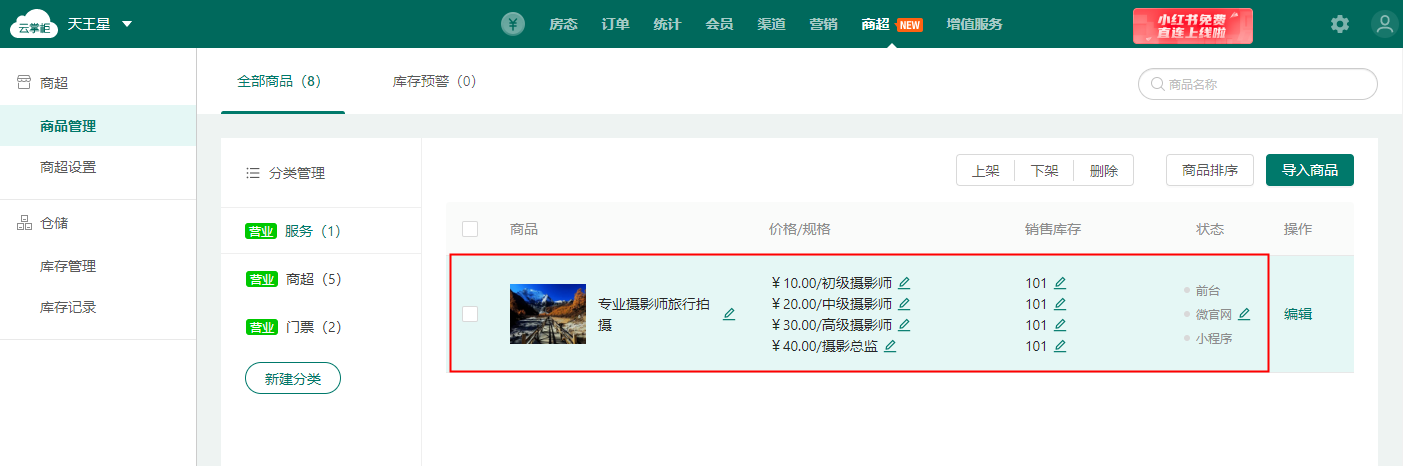Viewport: 1403px width, 466px height.
Task: Edit the ¥20.00 中级摄影师 price
Action: coord(904,304)
